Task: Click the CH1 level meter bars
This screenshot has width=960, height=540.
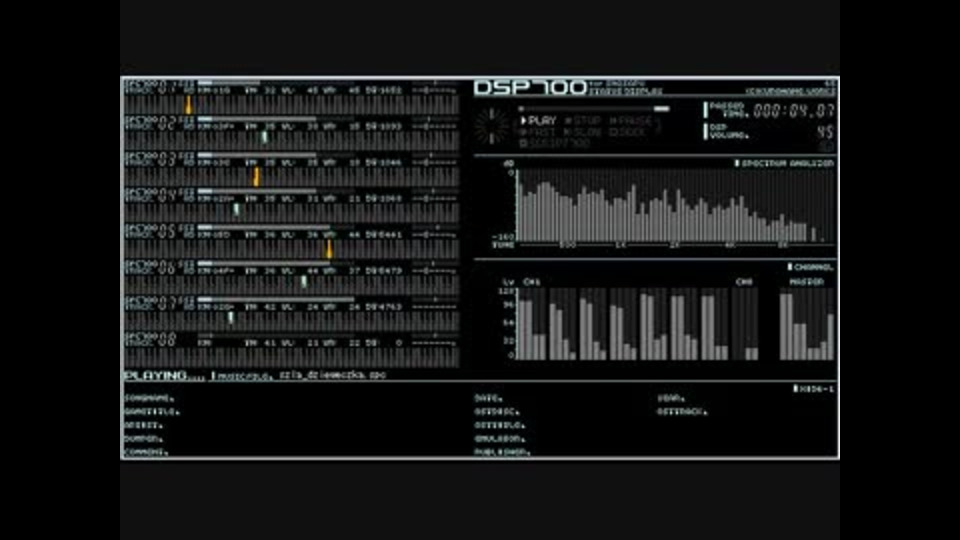Action: click(x=531, y=324)
